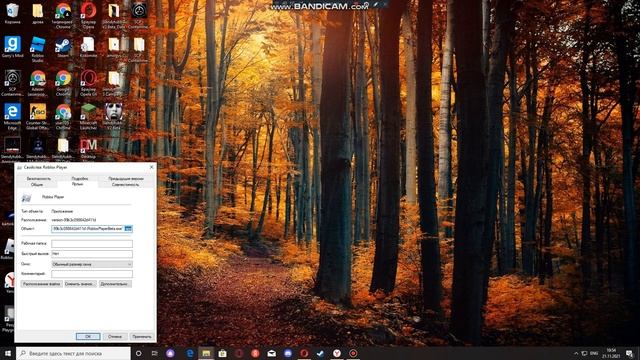Select the Minecraft Launcher desktop shortcut

click(x=89, y=116)
